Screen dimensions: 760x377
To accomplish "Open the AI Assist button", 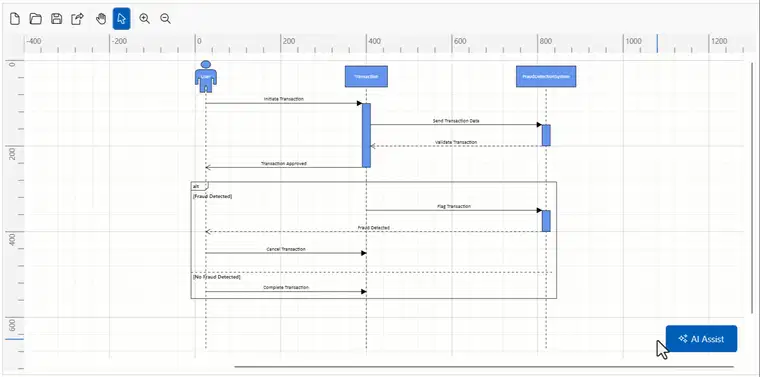I will [x=701, y=339].
